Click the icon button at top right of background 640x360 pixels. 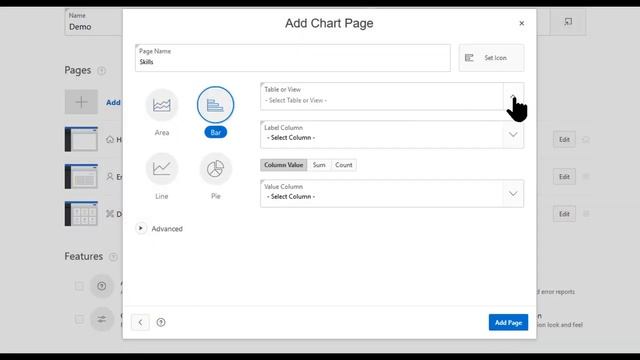568,22
